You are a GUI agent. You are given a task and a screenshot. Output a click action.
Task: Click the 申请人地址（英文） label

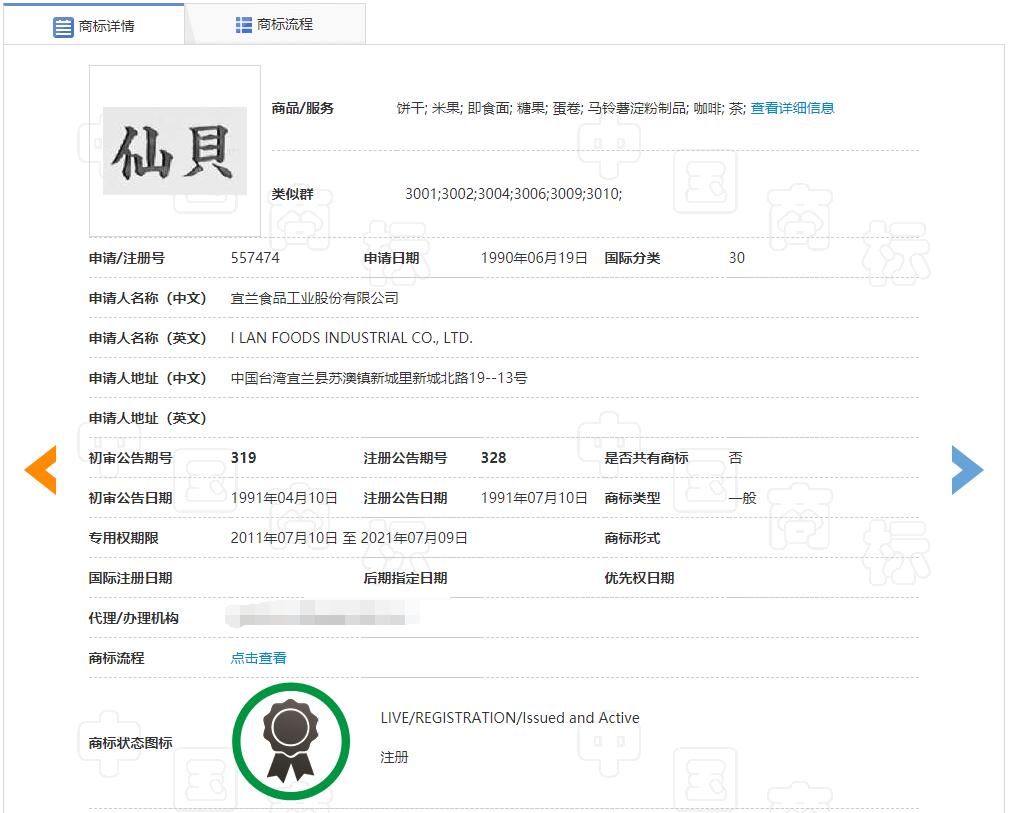point(147,418)
